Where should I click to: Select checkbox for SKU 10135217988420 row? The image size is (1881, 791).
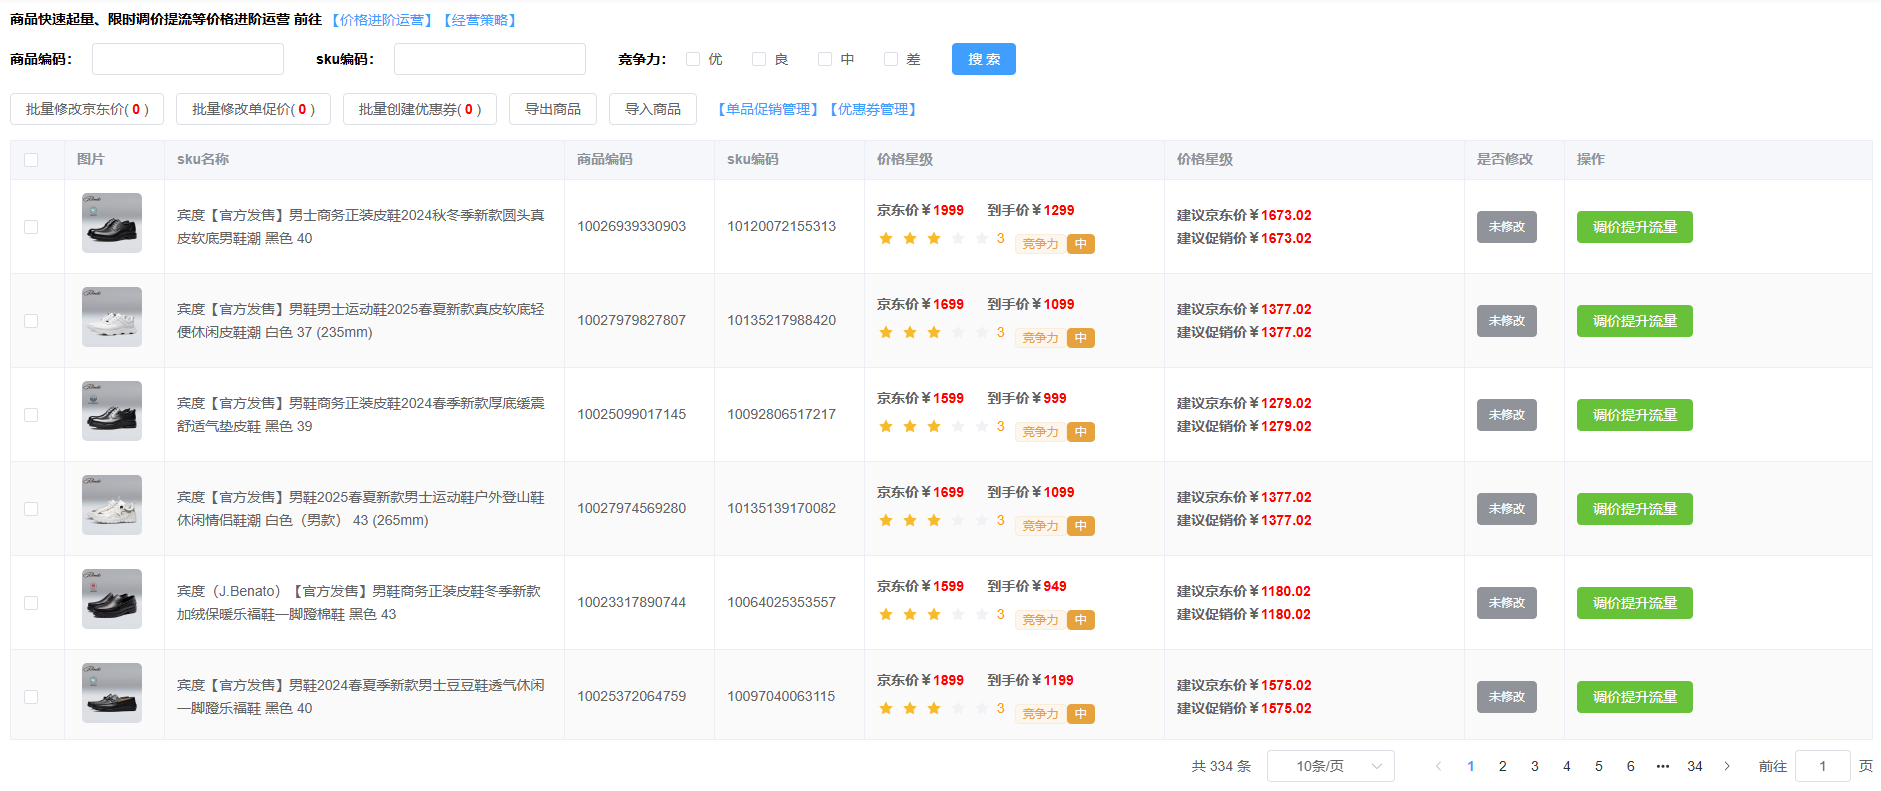pos(31,321)
